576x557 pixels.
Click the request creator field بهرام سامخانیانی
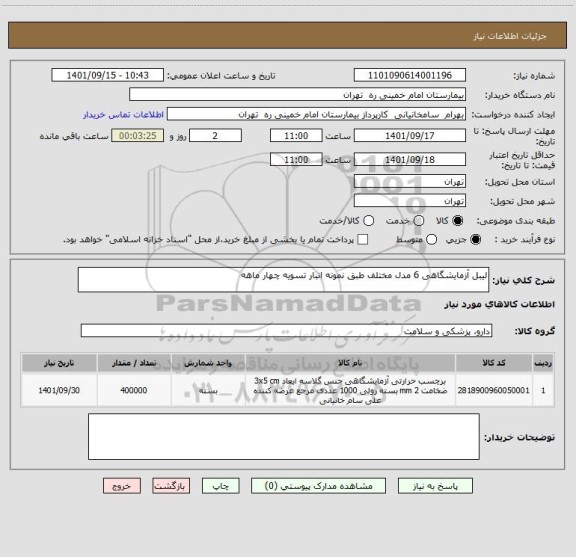coord(316,114)
